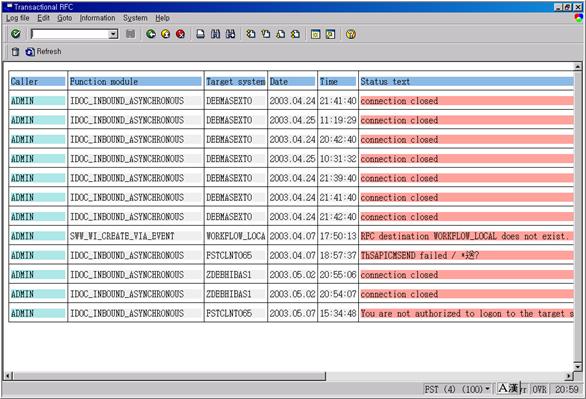Click the Print icon in toolbar
Viewport: 586px width, 399px height.
point(201,34)
